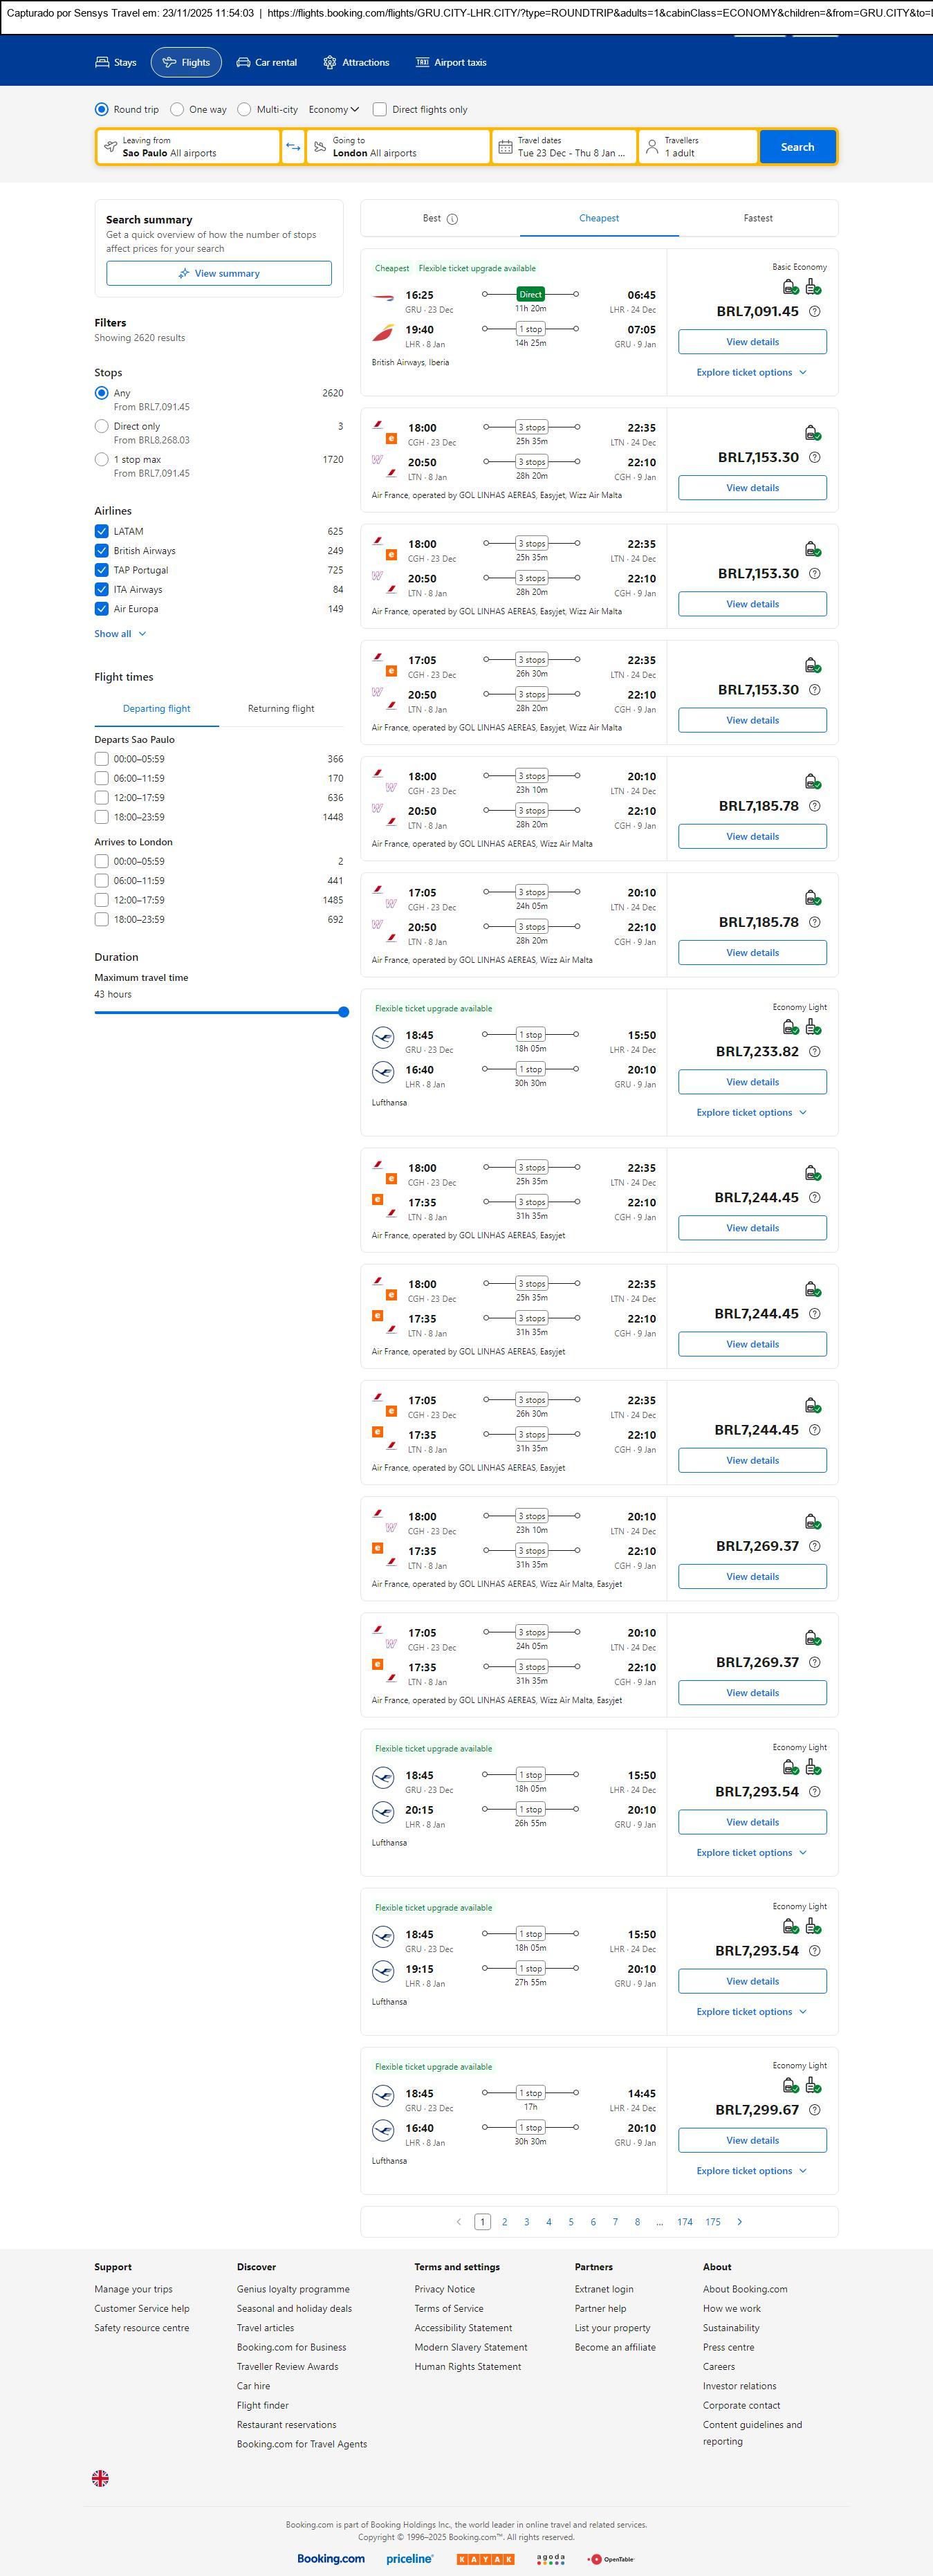Click the swap origin and destination arrows icon
Viewport: 933px width, 2576px height.
[x=293, y=147]
